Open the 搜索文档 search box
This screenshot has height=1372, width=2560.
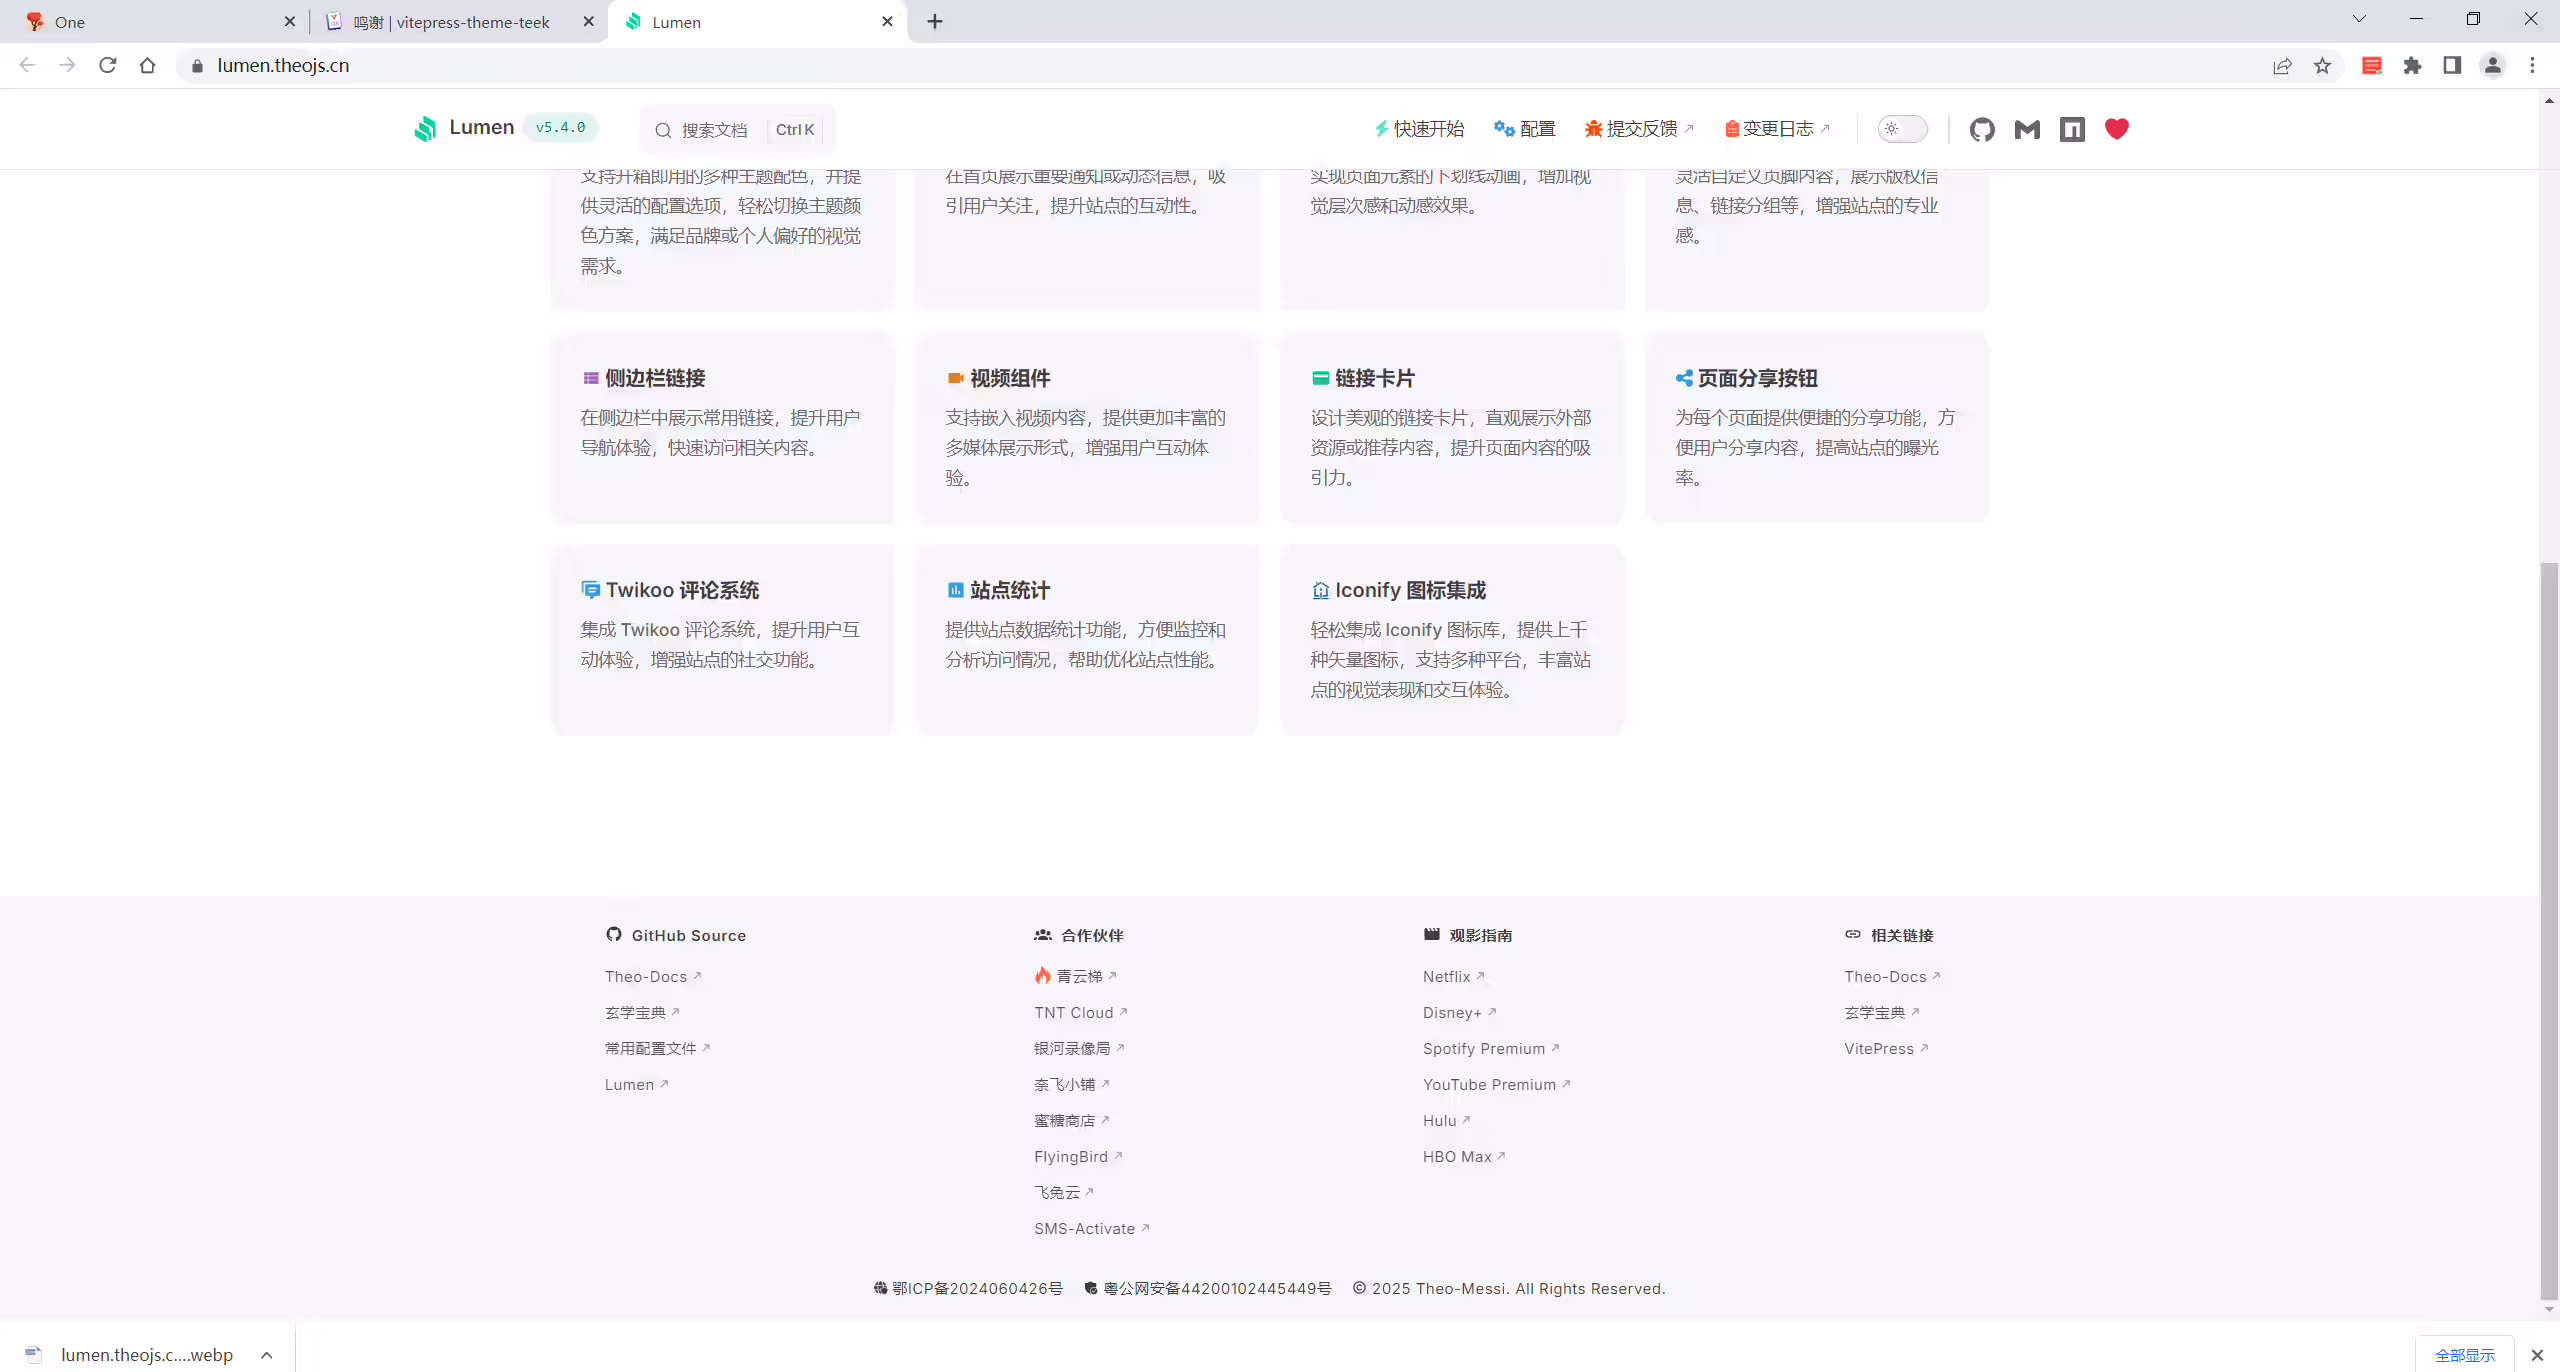point(738,130)
